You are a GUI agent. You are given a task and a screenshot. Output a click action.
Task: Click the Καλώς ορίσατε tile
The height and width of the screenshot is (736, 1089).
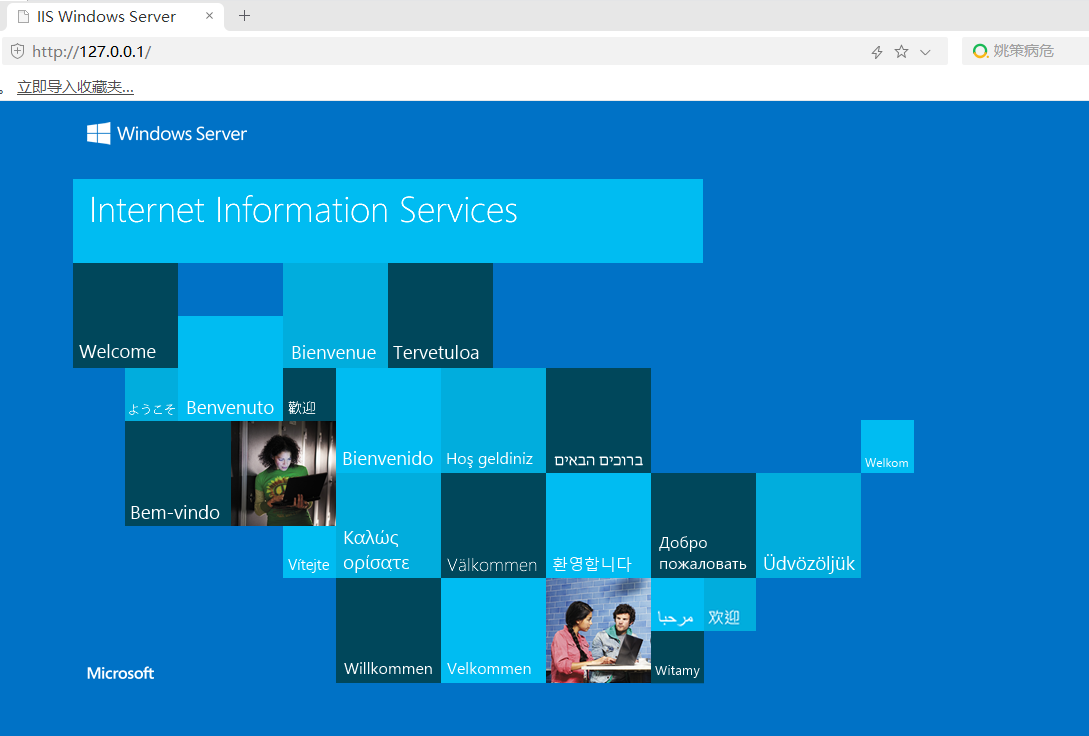(388, 526)
